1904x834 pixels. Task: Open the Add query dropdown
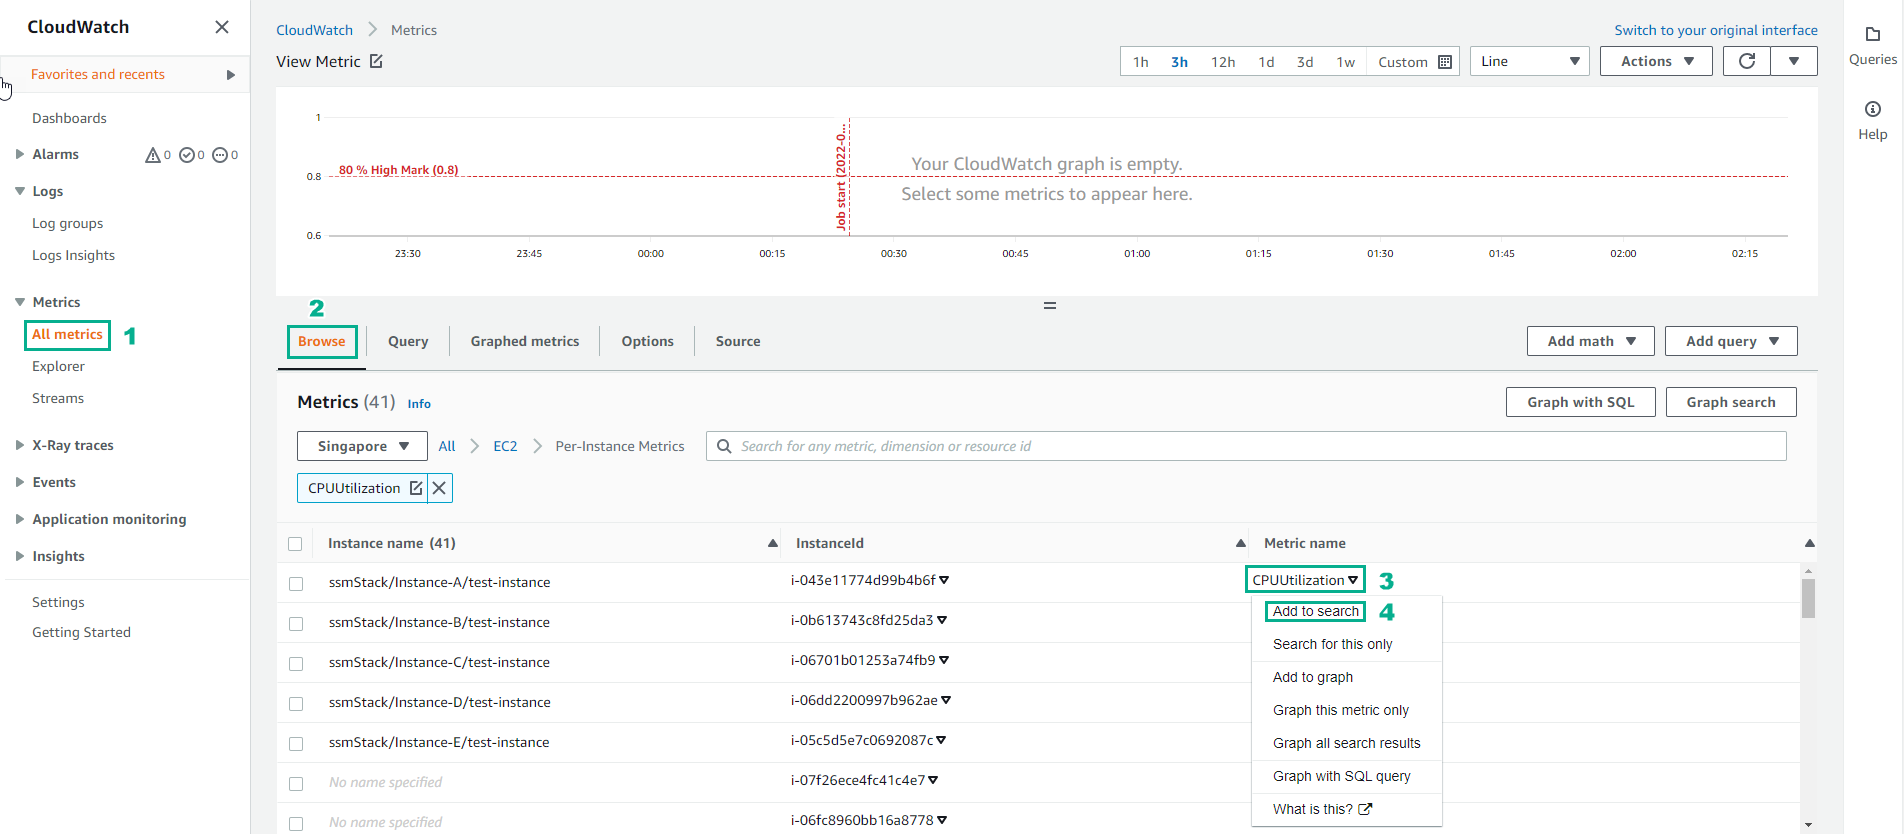[x=1731, y=341]
